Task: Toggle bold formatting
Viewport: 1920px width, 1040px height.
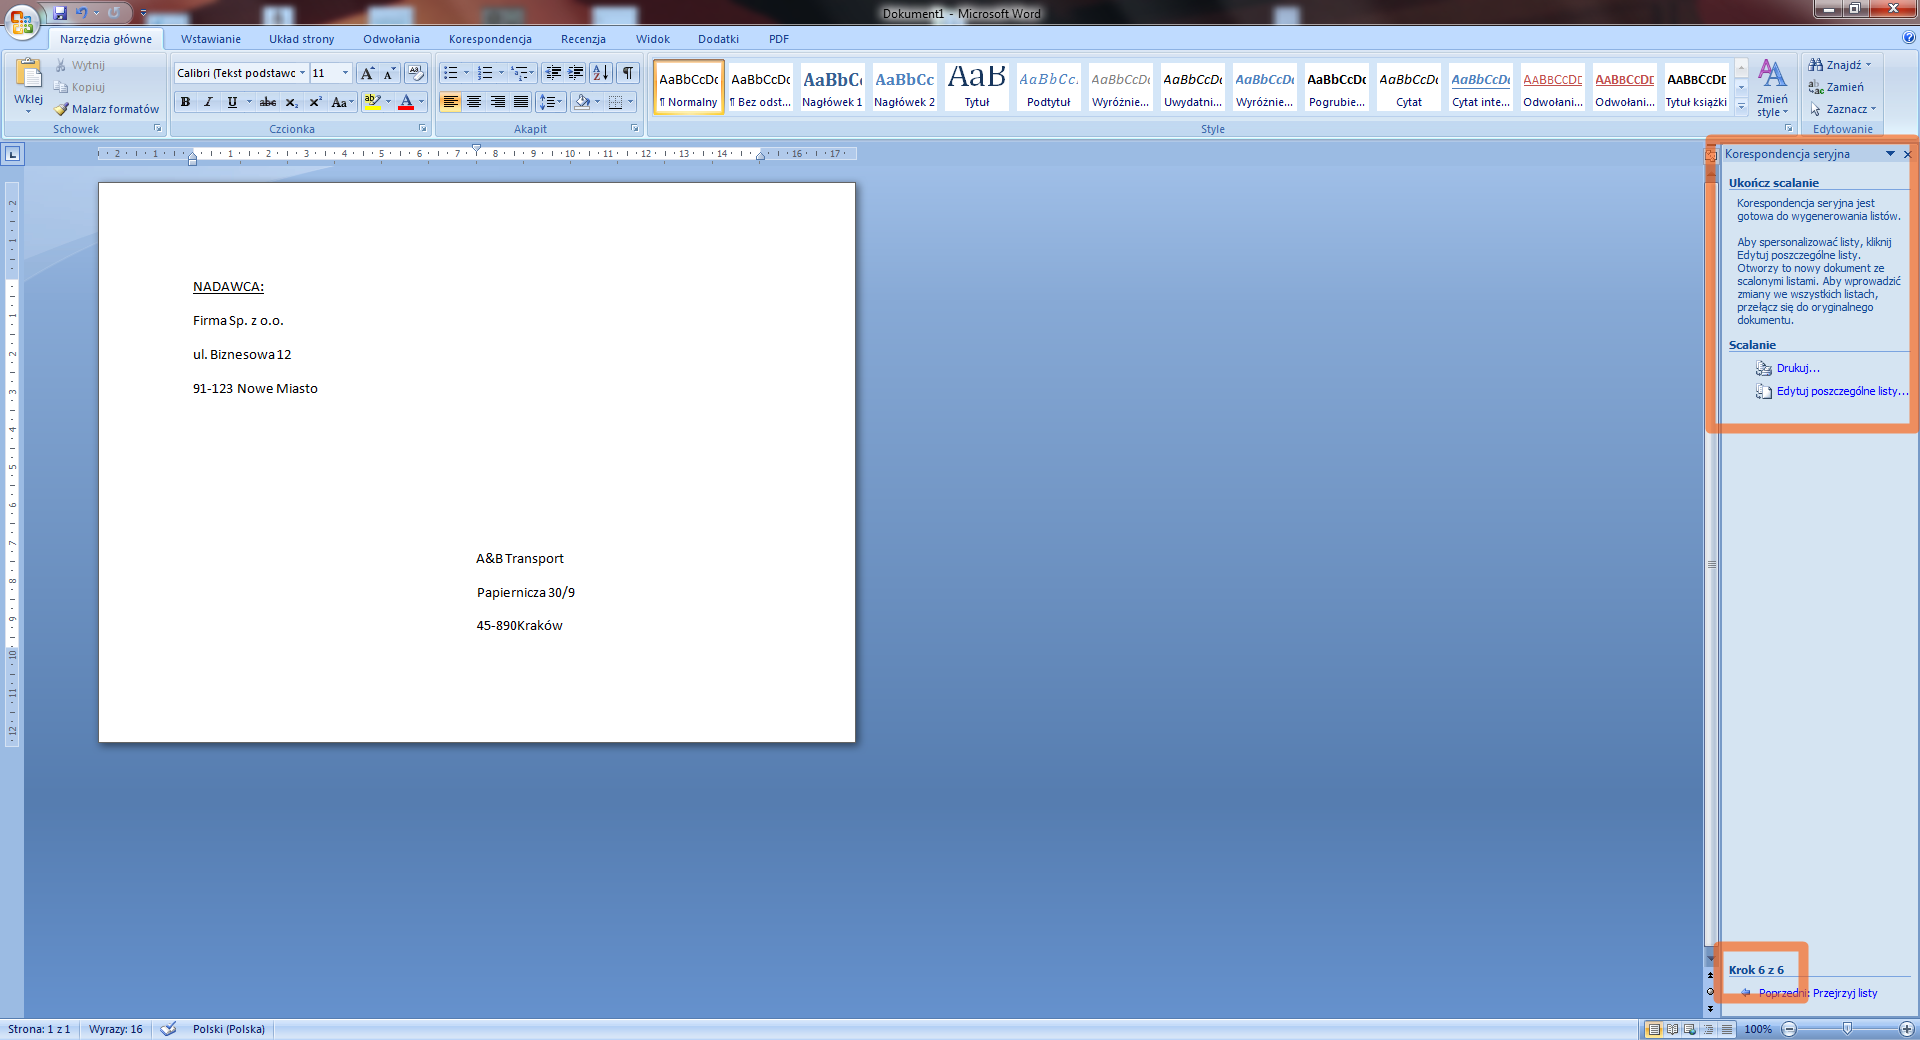Action: [185, 102]
